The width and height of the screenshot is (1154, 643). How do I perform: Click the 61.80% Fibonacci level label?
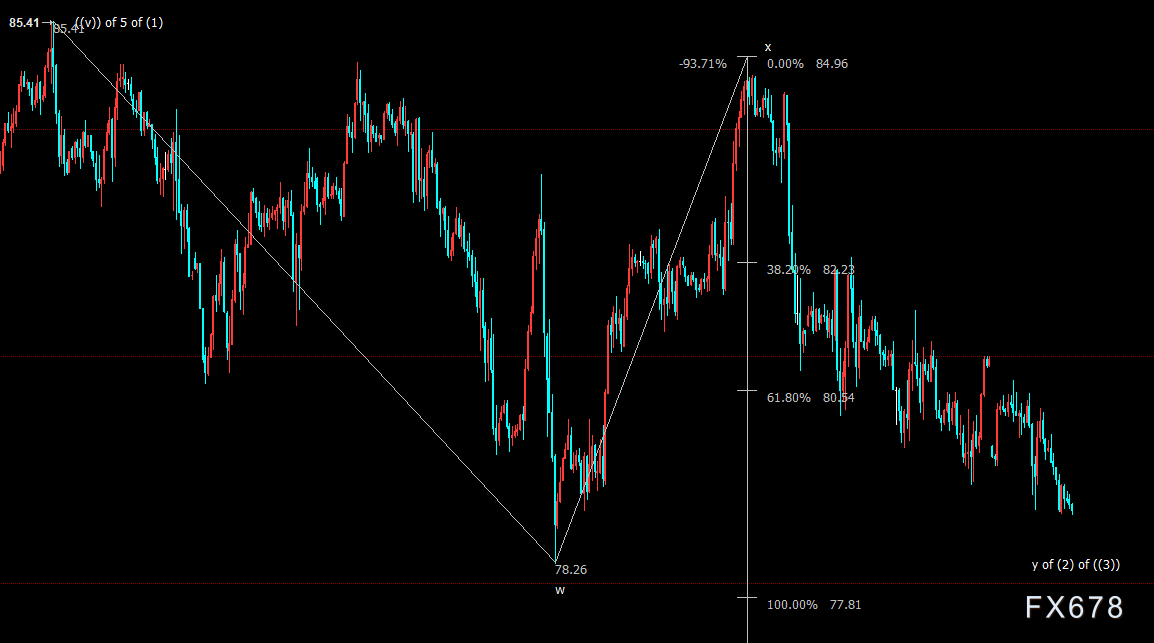788,398
